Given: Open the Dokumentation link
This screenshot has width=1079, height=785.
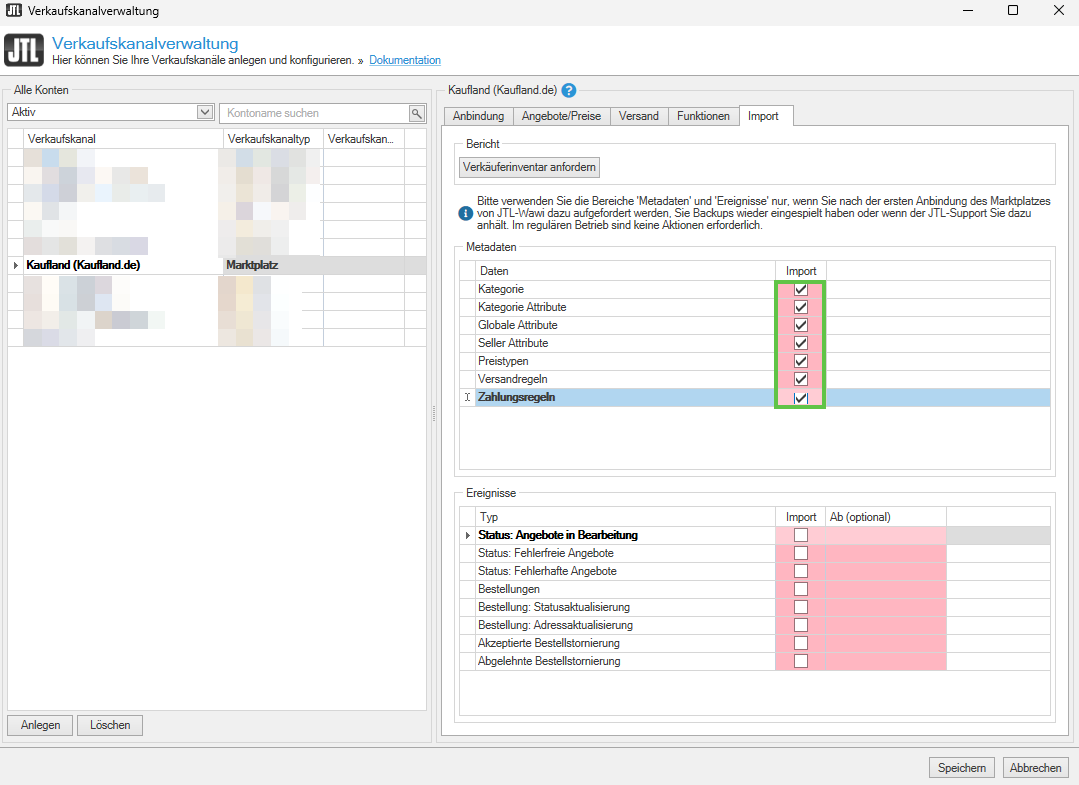Looking at the screenshot, I should pos(404,61).
